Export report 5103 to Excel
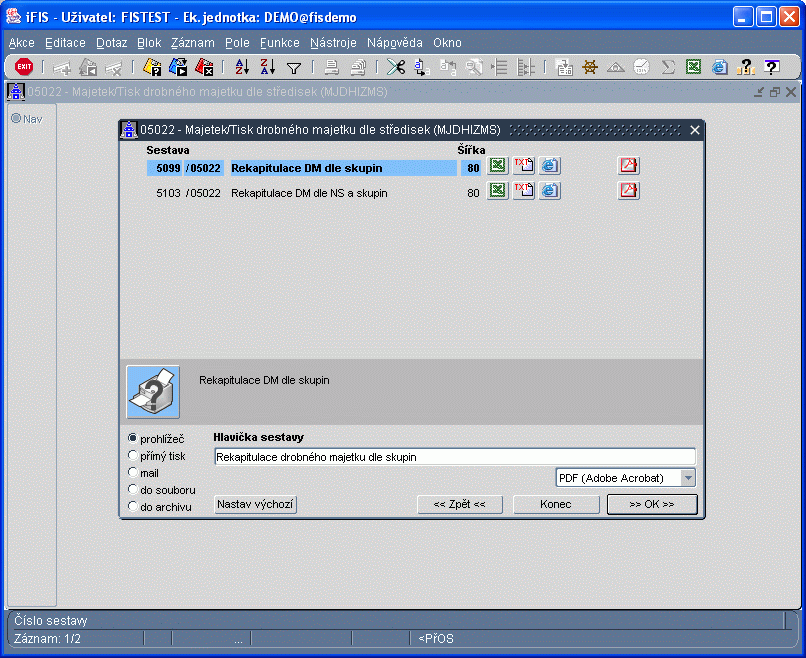 click(x=498, y=191)
